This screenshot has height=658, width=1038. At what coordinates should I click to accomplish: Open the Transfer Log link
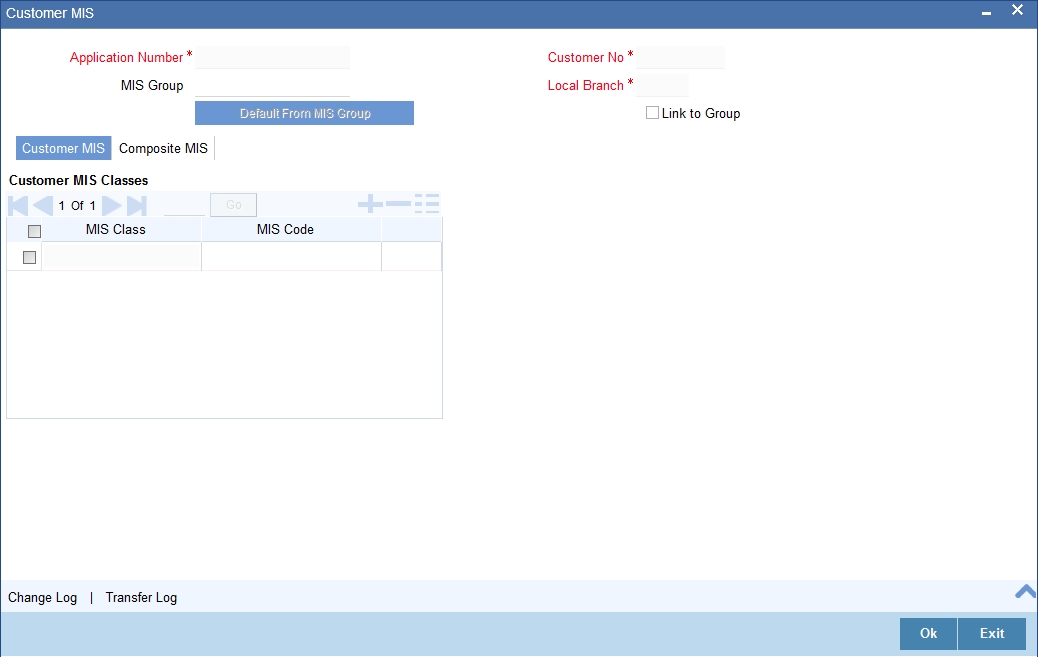coord(141,597)
